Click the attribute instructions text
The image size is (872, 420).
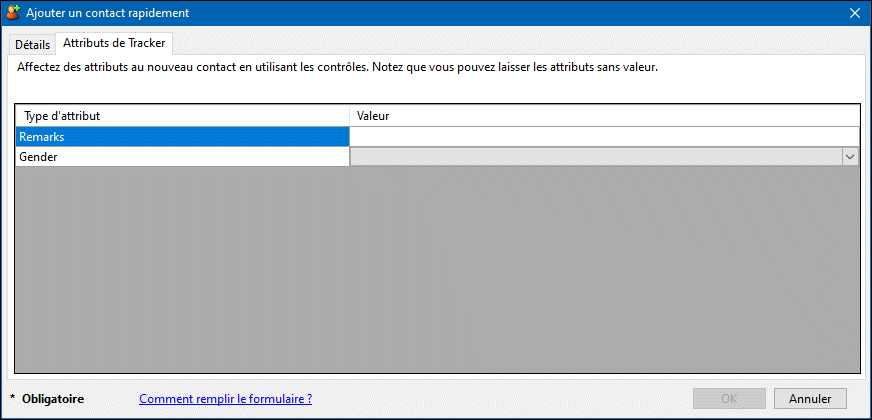(338, 68)
